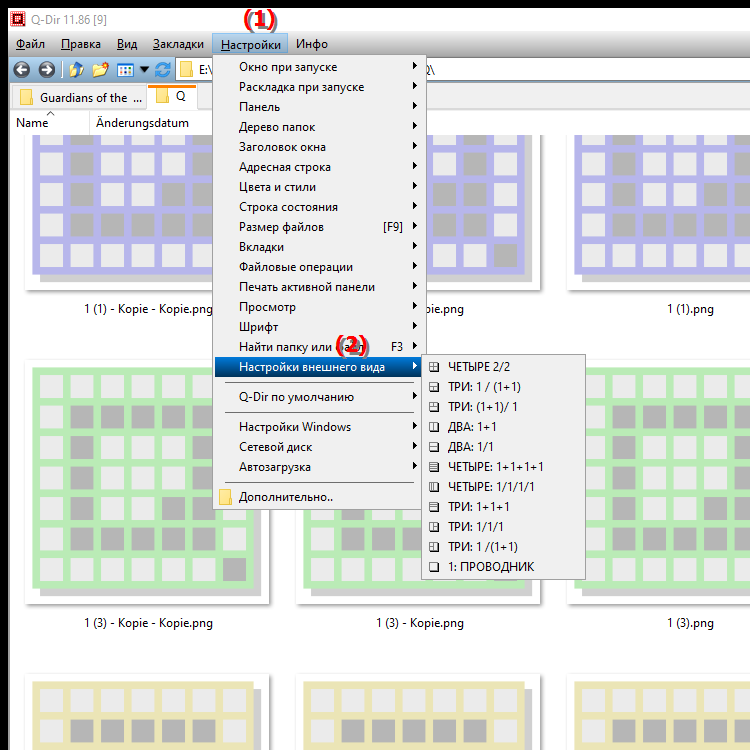Image resolution: width=750 pixels, height=750 pixels.
Task: Sort by the Name column header
Action: (50, 123)
